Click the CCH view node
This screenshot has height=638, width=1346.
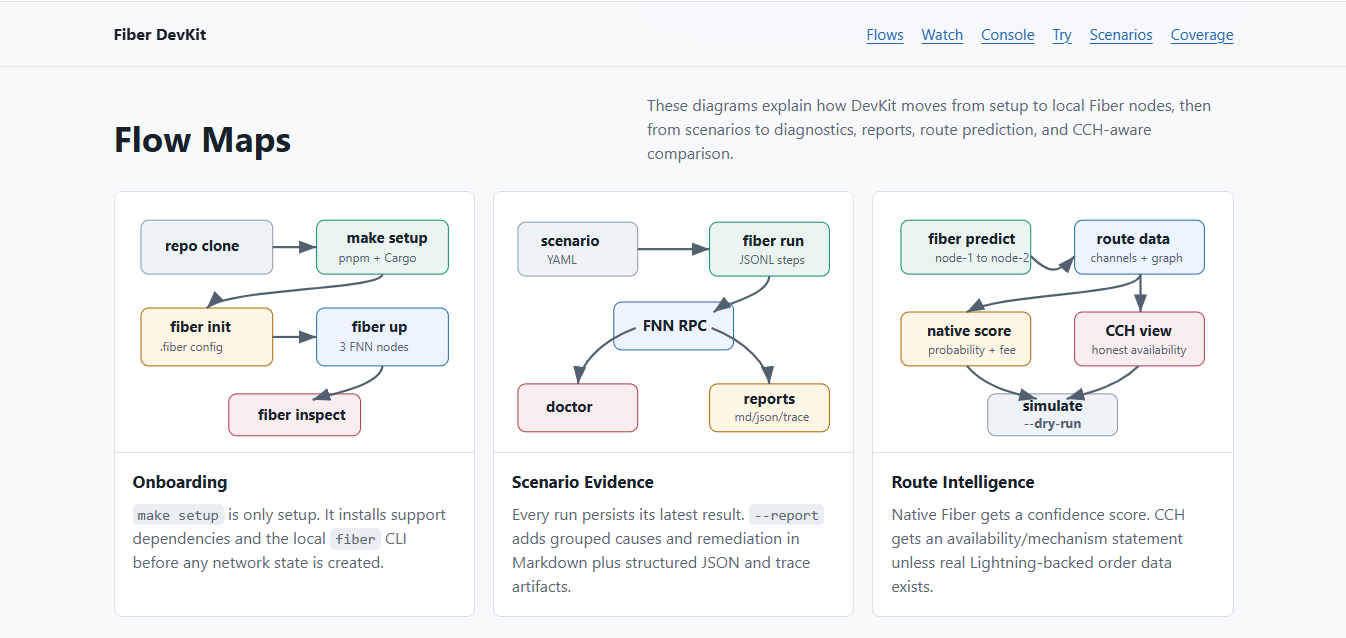click(1139, 339)
